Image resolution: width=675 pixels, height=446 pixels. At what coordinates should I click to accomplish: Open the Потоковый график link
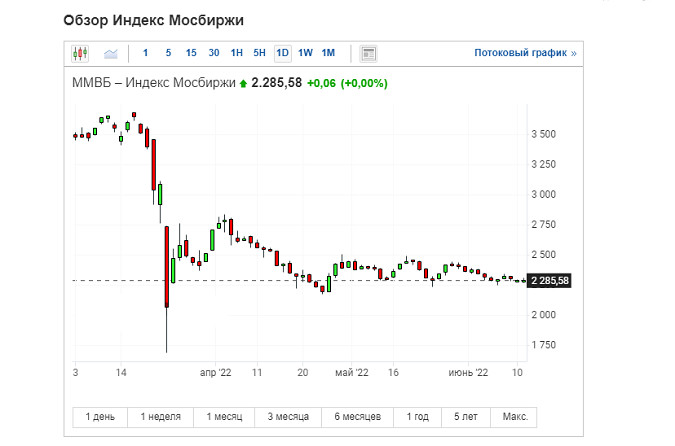525,53
